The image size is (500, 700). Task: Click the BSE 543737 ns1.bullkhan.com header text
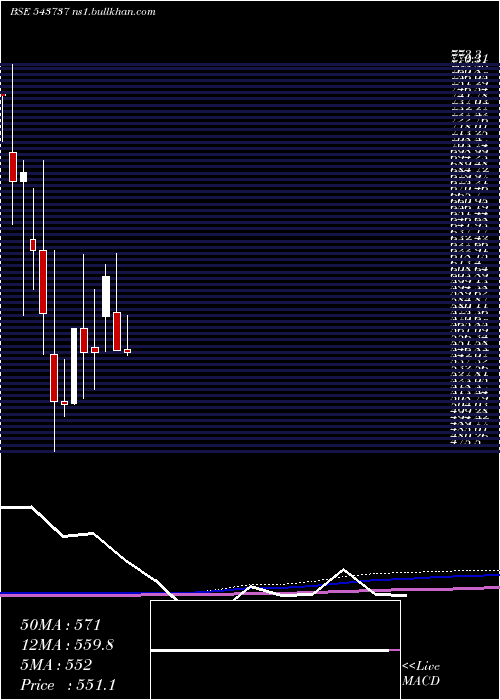83,12
